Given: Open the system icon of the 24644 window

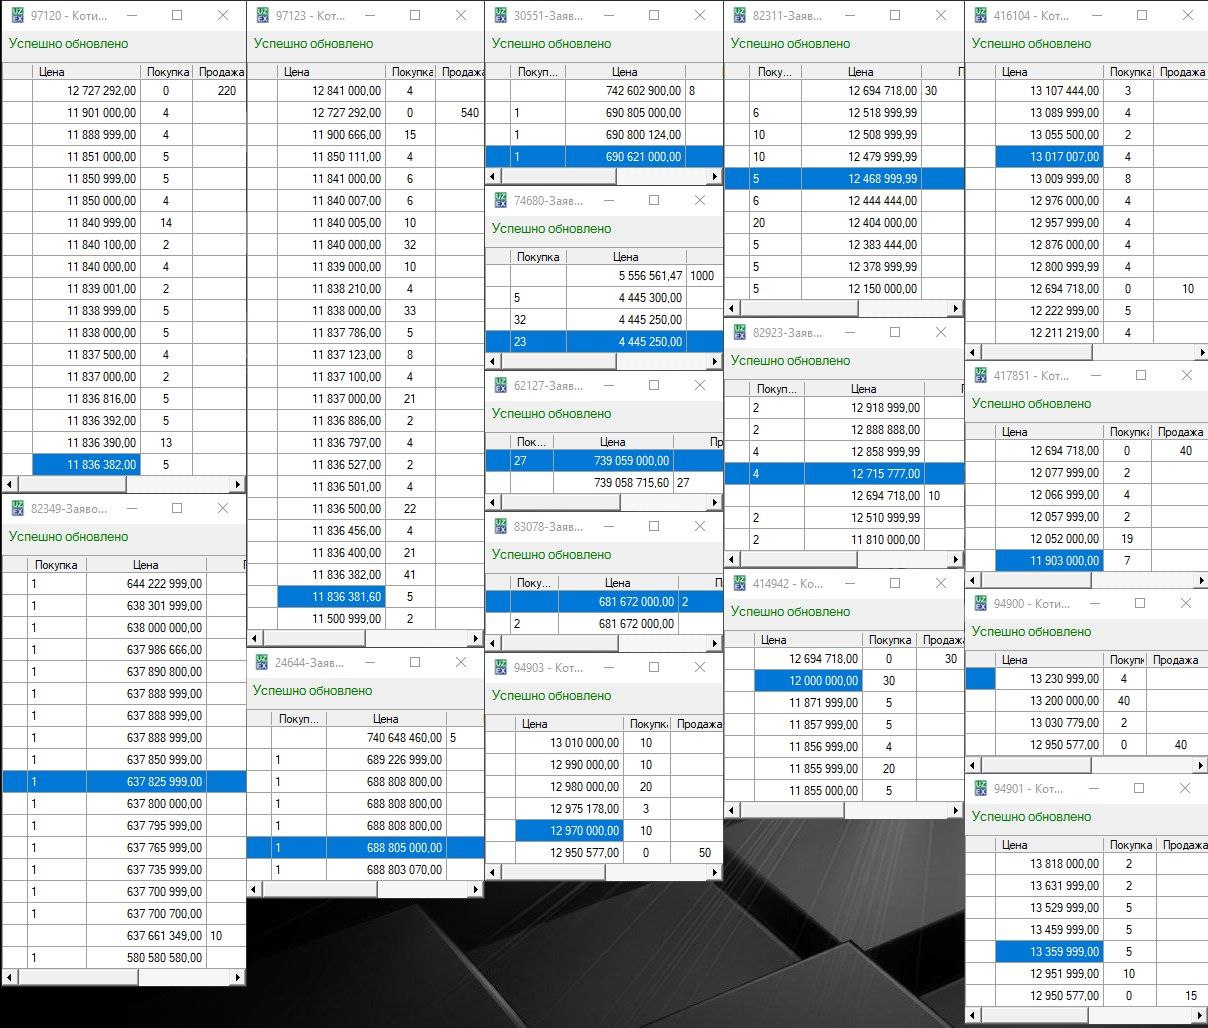Looking at the screenshot, I should [262, 662].
